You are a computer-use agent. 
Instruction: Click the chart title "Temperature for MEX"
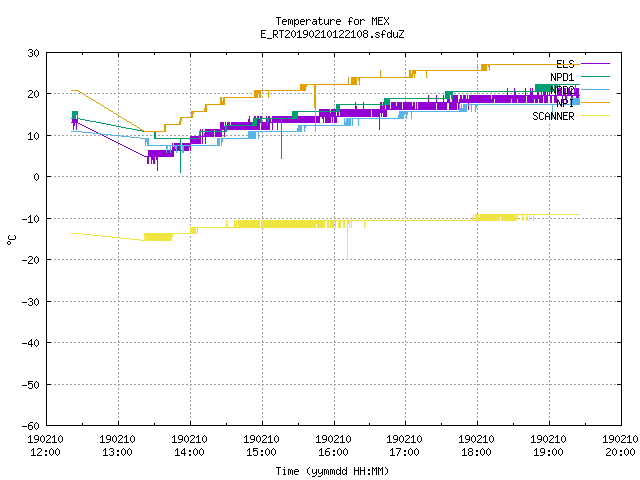point(332,21)
